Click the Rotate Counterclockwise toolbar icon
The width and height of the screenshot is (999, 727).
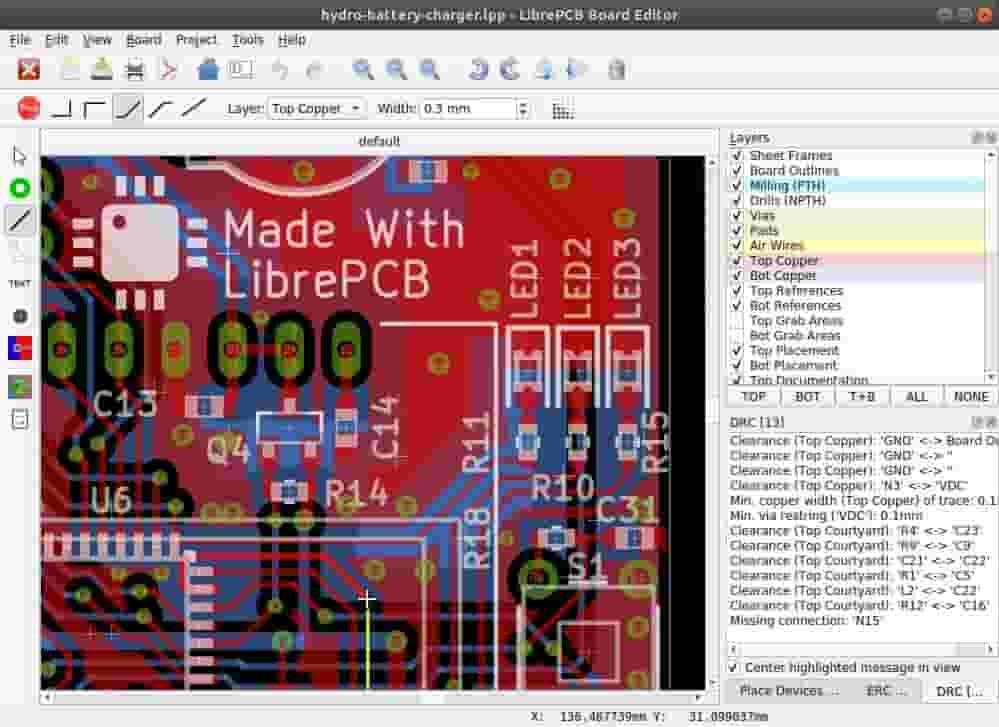(x=479, y=70)
